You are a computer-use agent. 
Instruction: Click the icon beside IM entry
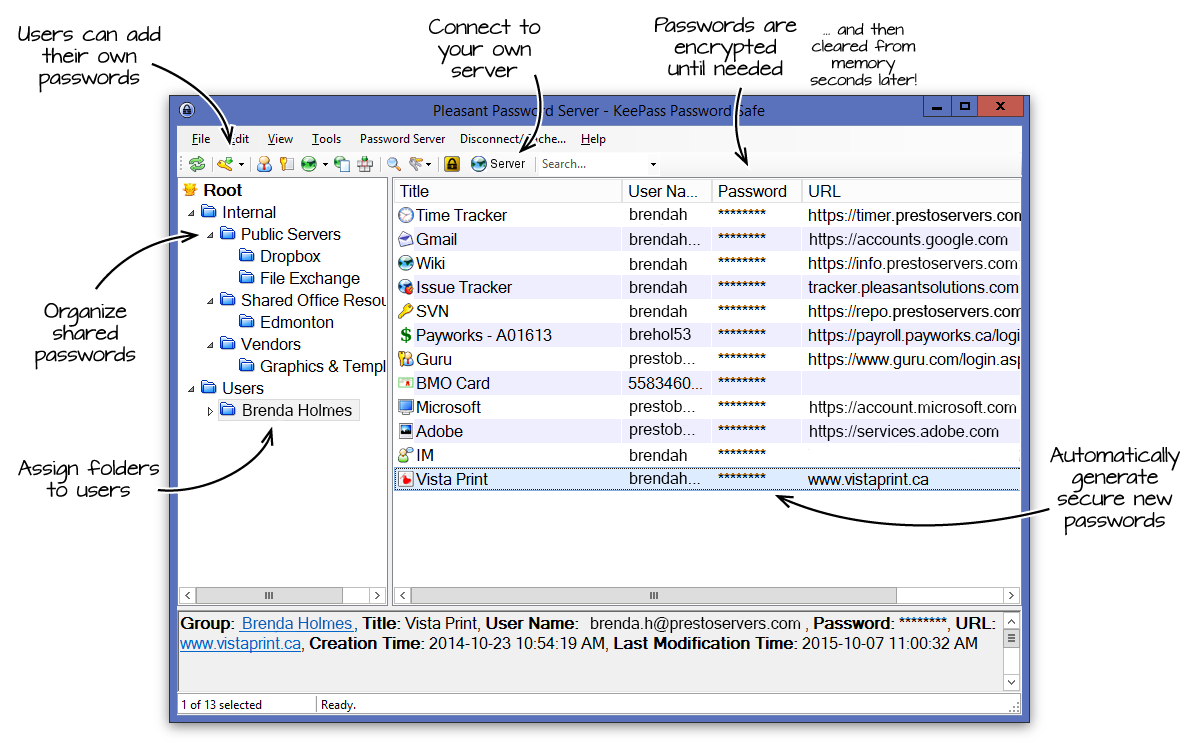[405, 455]
